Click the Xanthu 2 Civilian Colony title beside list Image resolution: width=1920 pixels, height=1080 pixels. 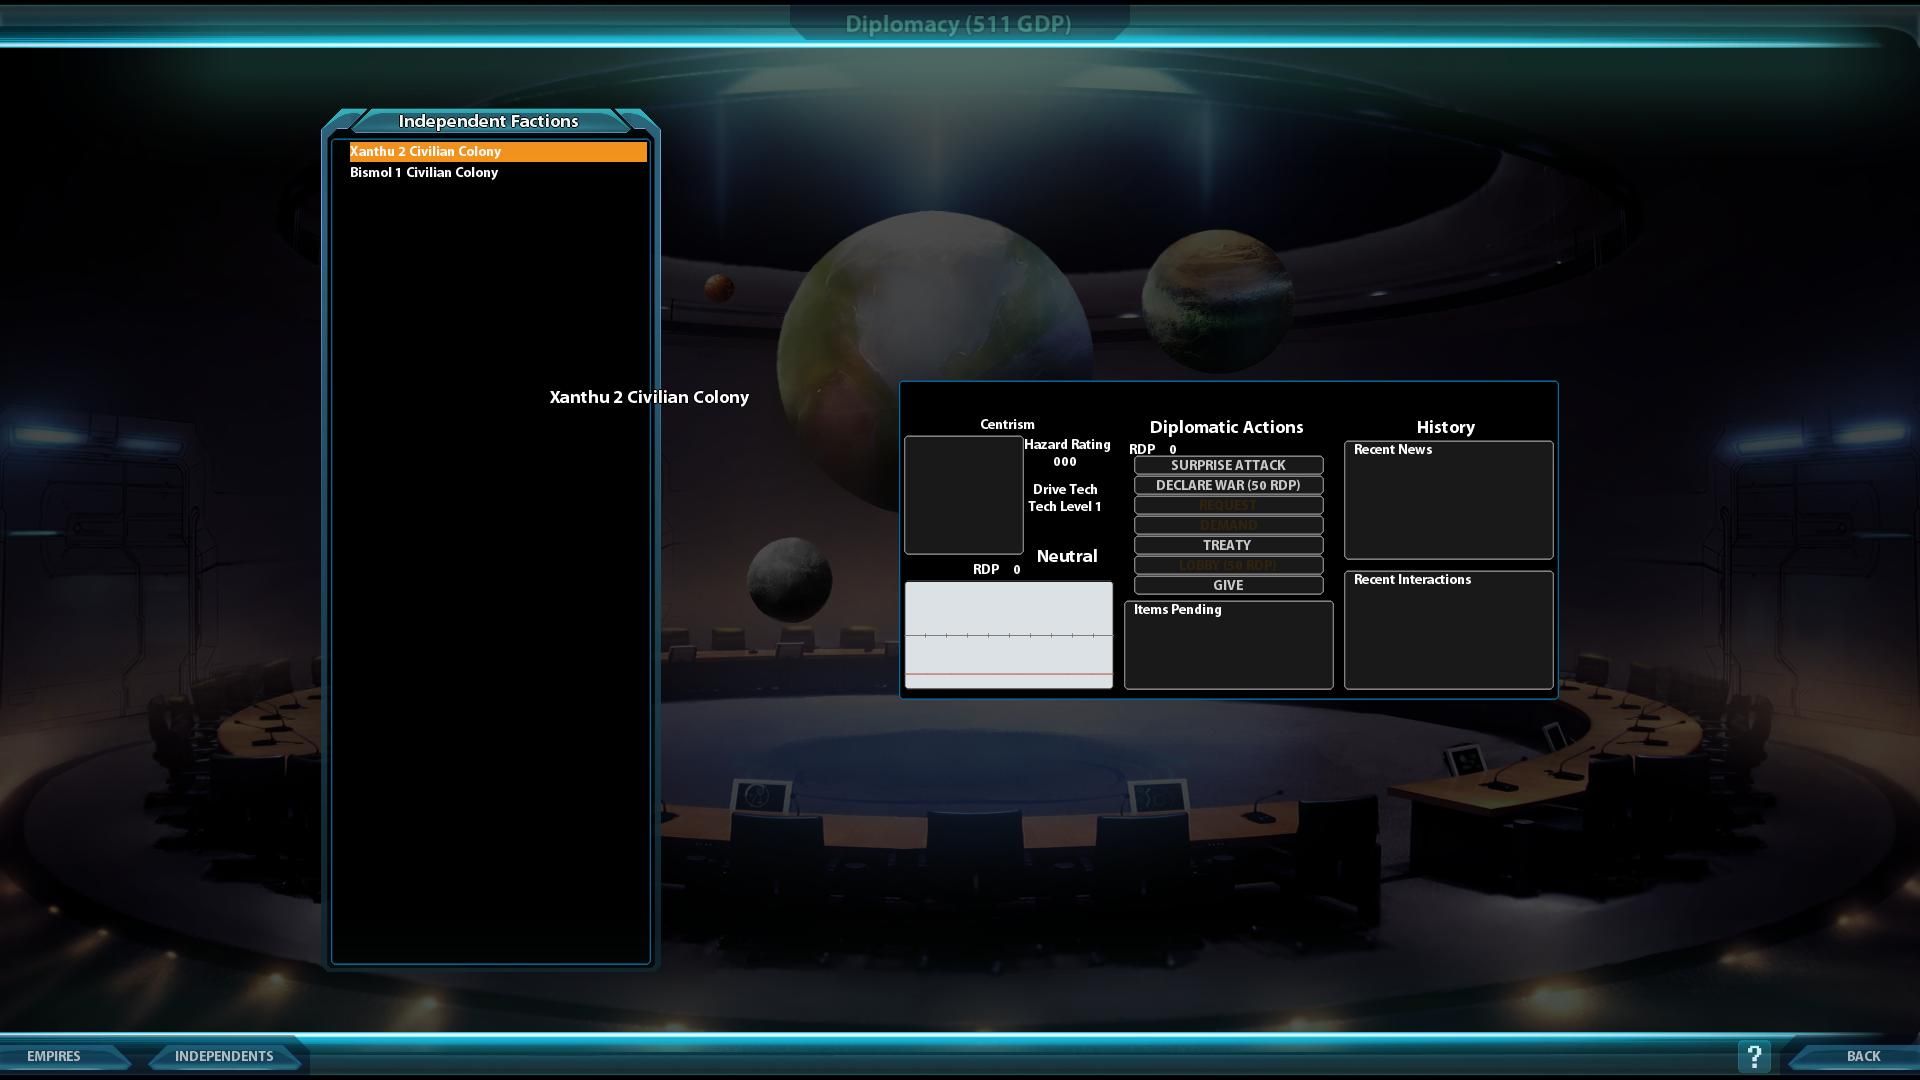click(x=649, y=397)
